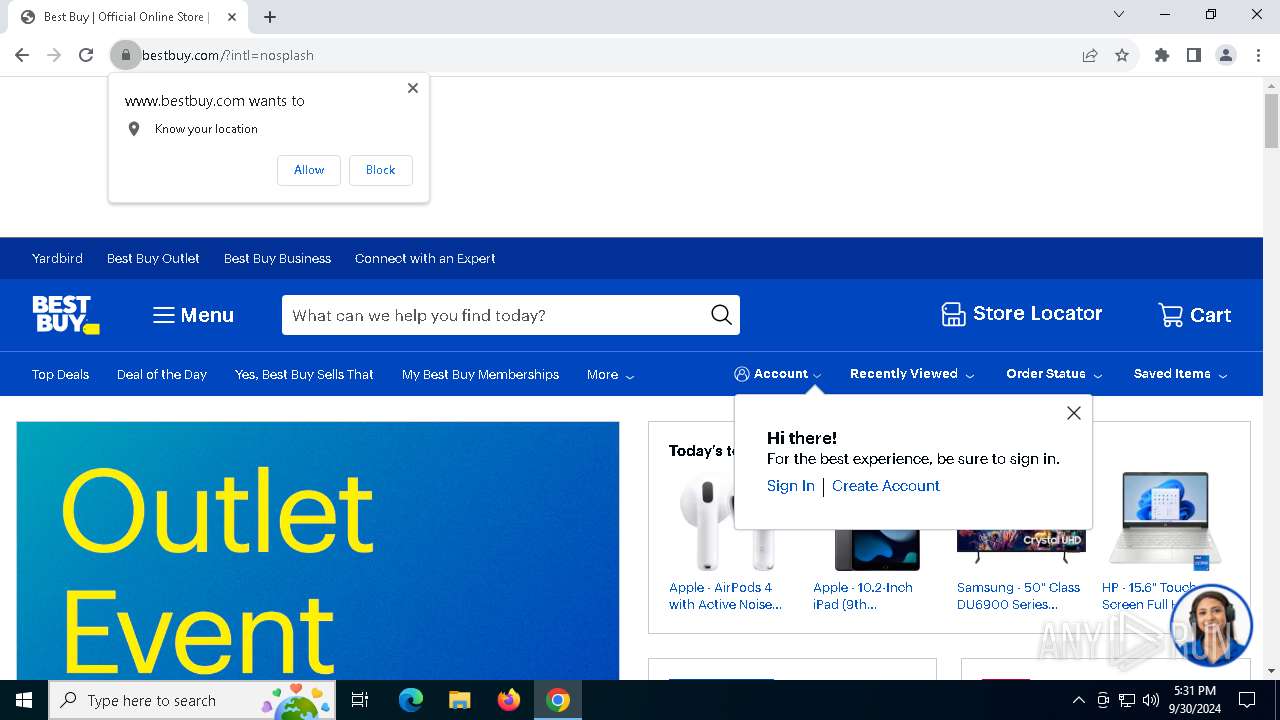Click the magnifying glass search icon
The height and width of the screenshot is (720, 1280).
pyautogui.click(x=721, y=315)
